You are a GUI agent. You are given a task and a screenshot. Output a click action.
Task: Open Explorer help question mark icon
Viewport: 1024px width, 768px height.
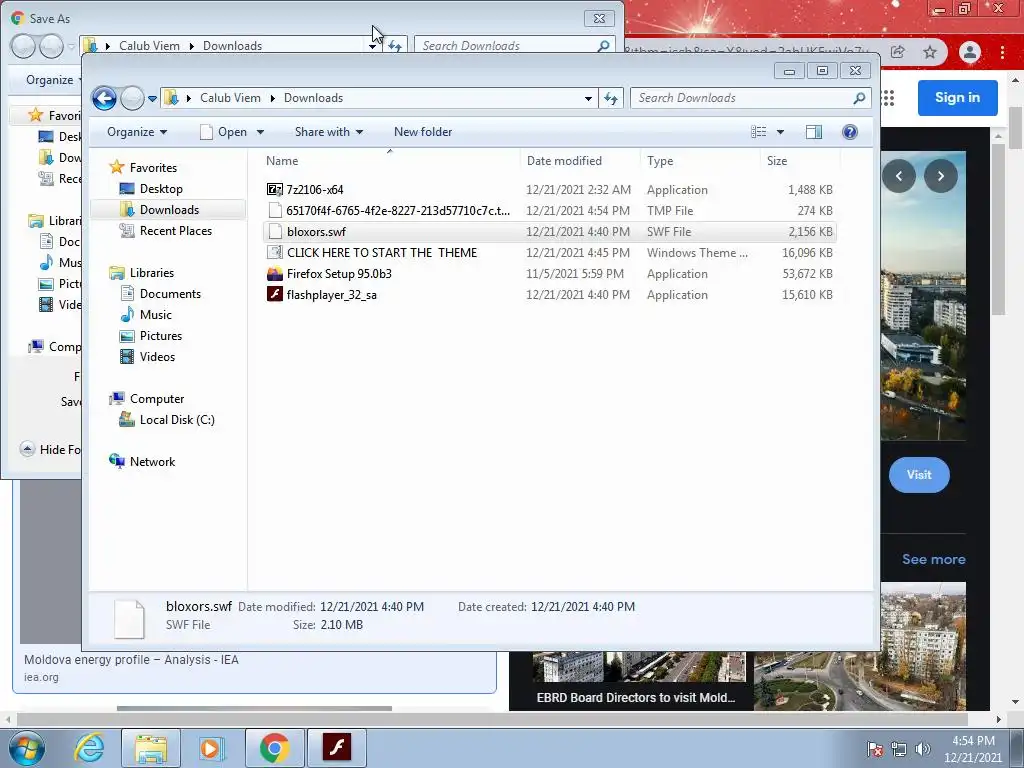point(850,132)
